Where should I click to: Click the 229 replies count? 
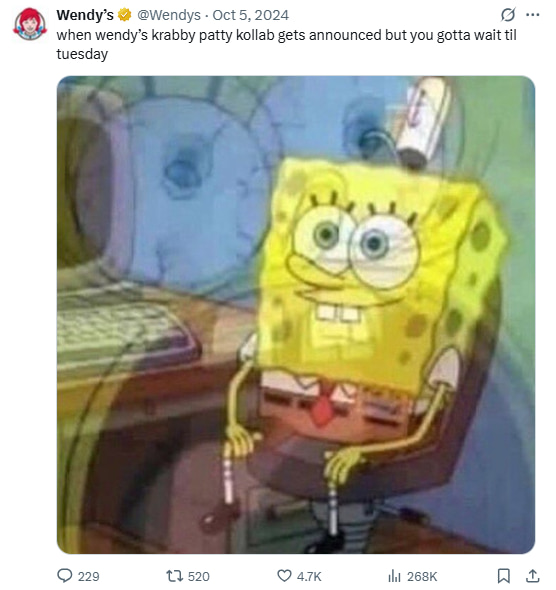[x=89, y=576]
